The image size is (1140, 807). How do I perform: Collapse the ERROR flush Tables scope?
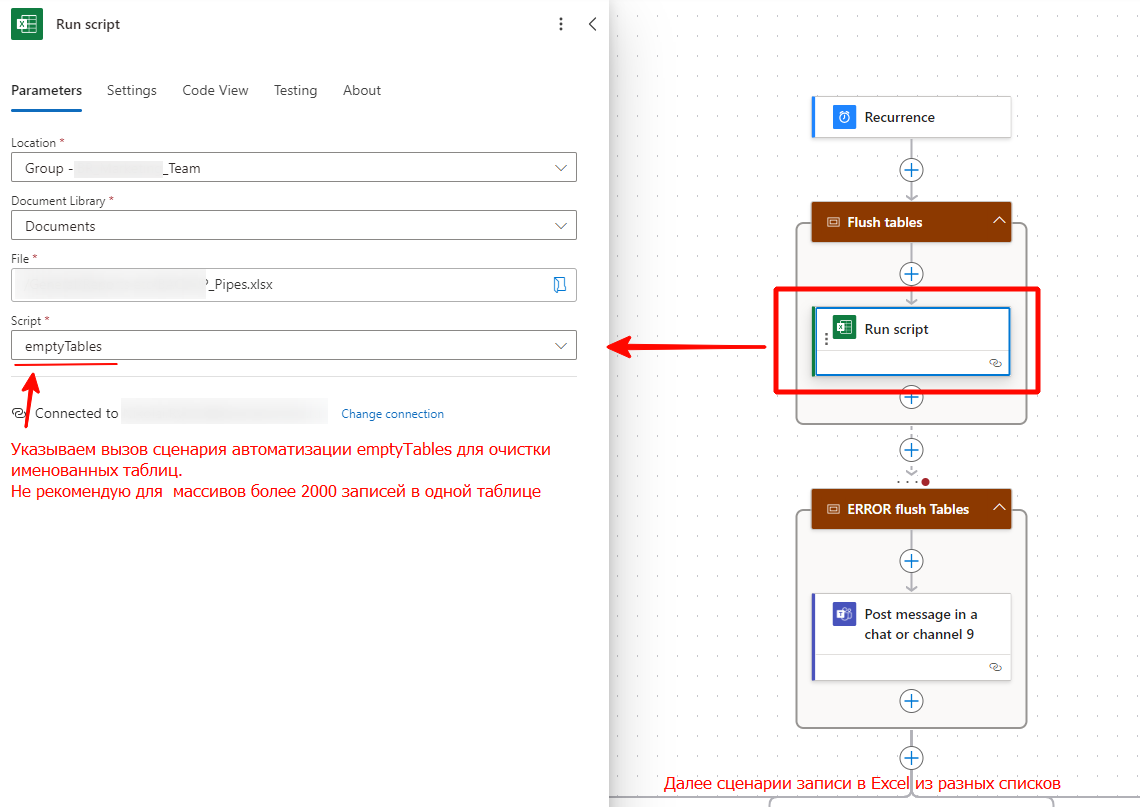point(997,508)
